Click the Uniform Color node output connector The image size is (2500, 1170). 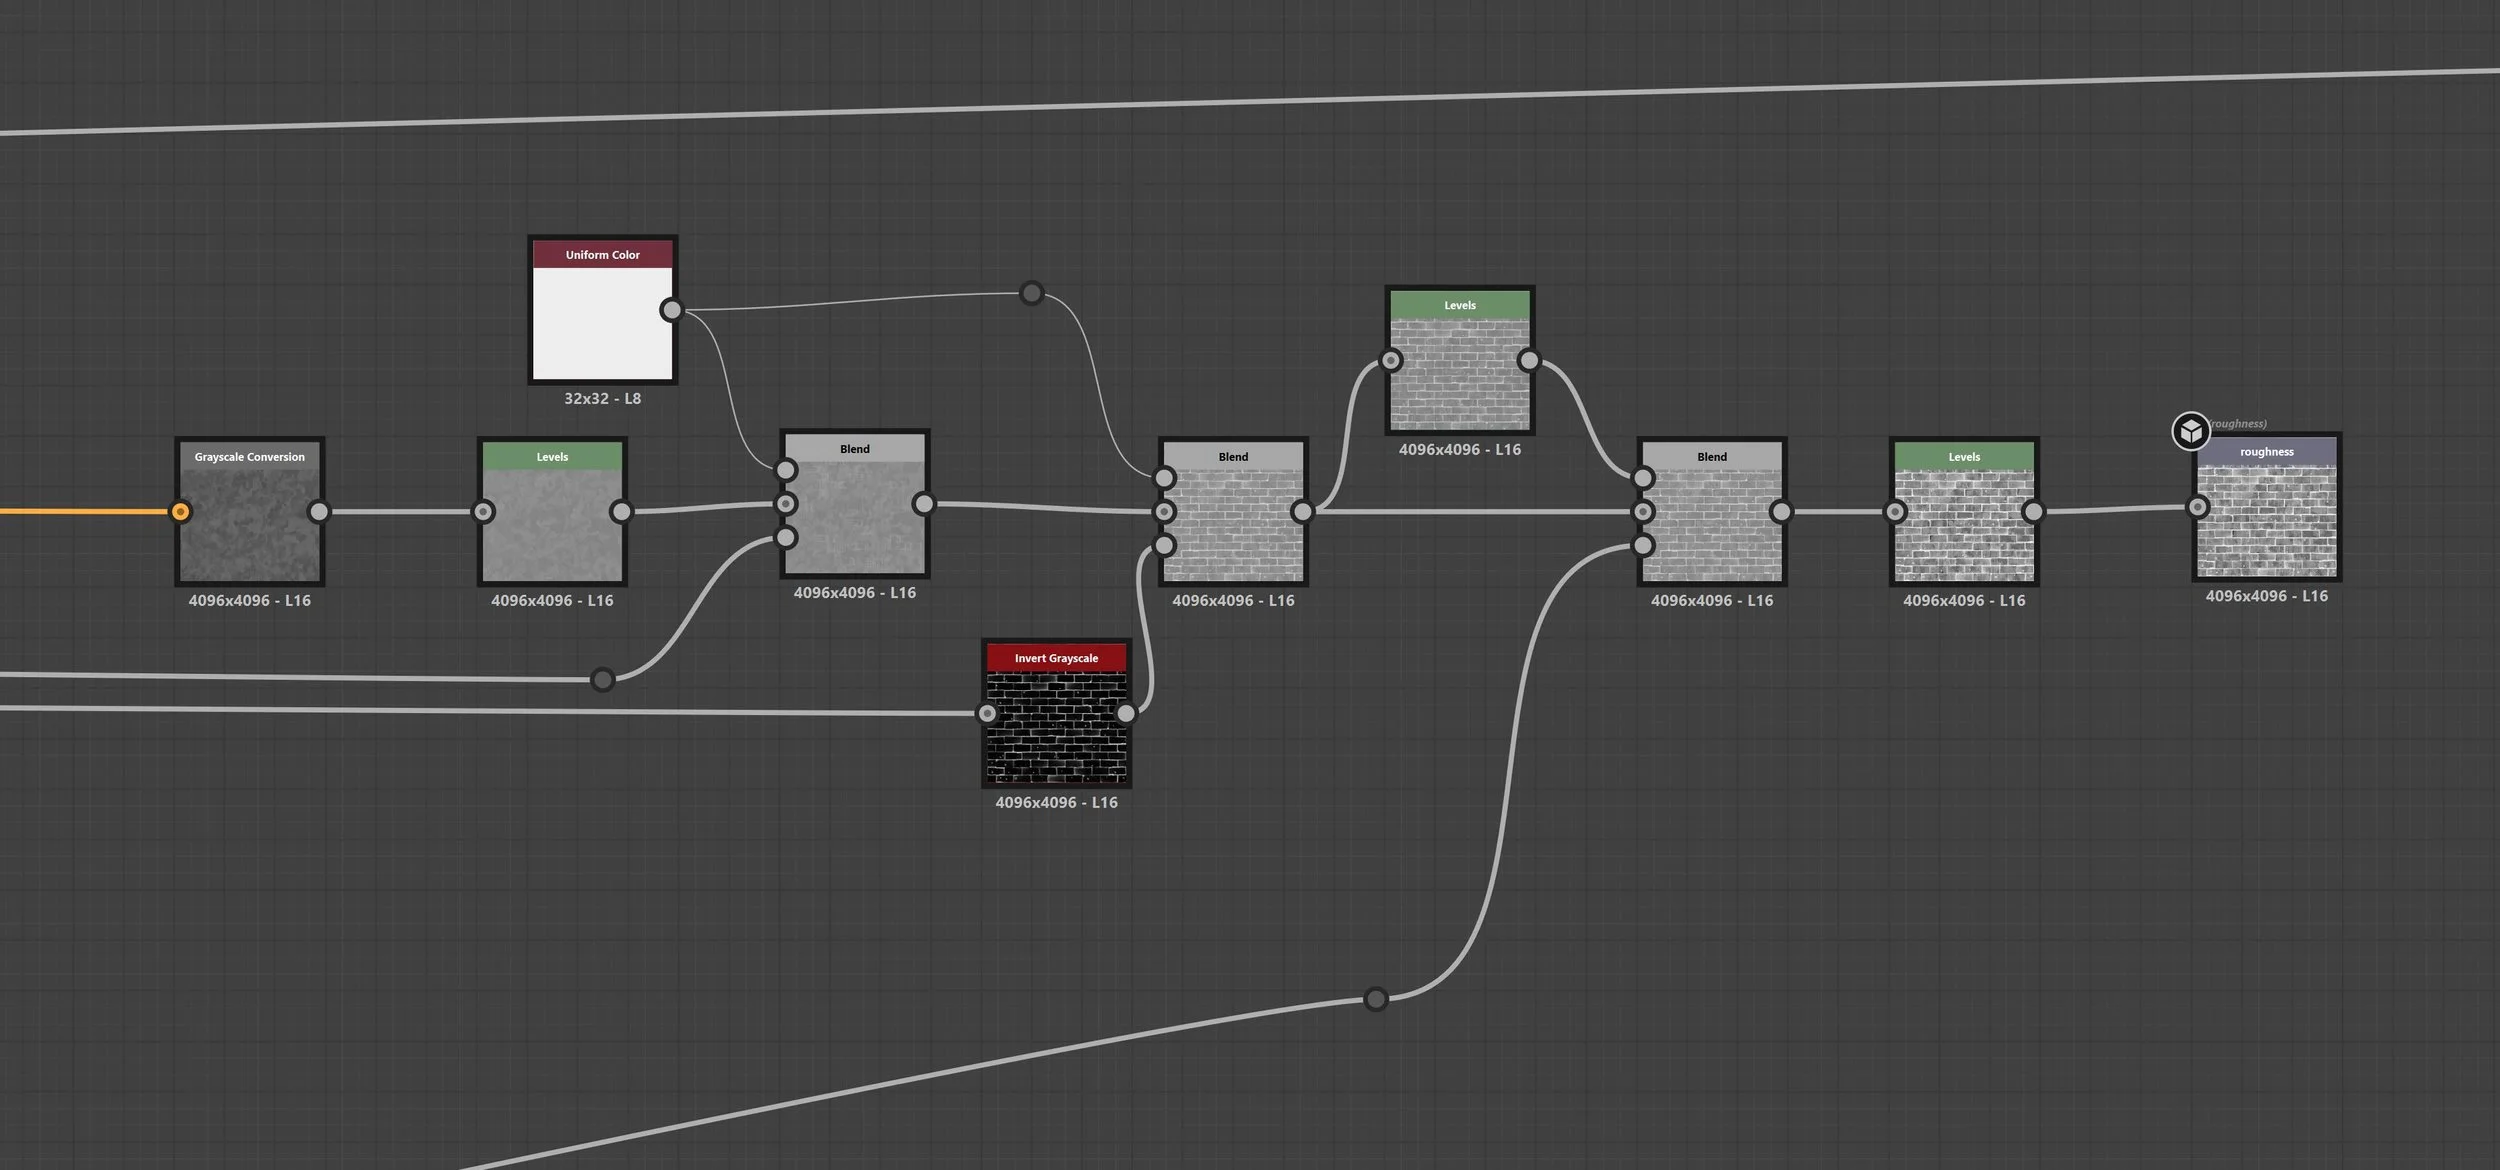(672, 310)
